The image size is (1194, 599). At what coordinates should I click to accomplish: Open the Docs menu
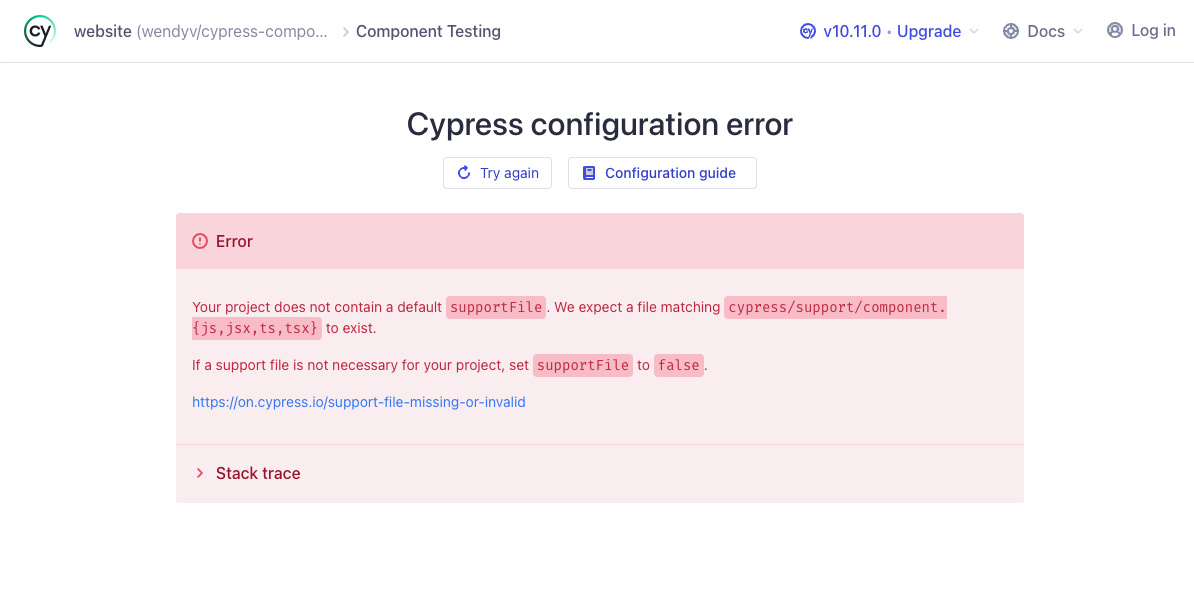tap(1042, 31)
